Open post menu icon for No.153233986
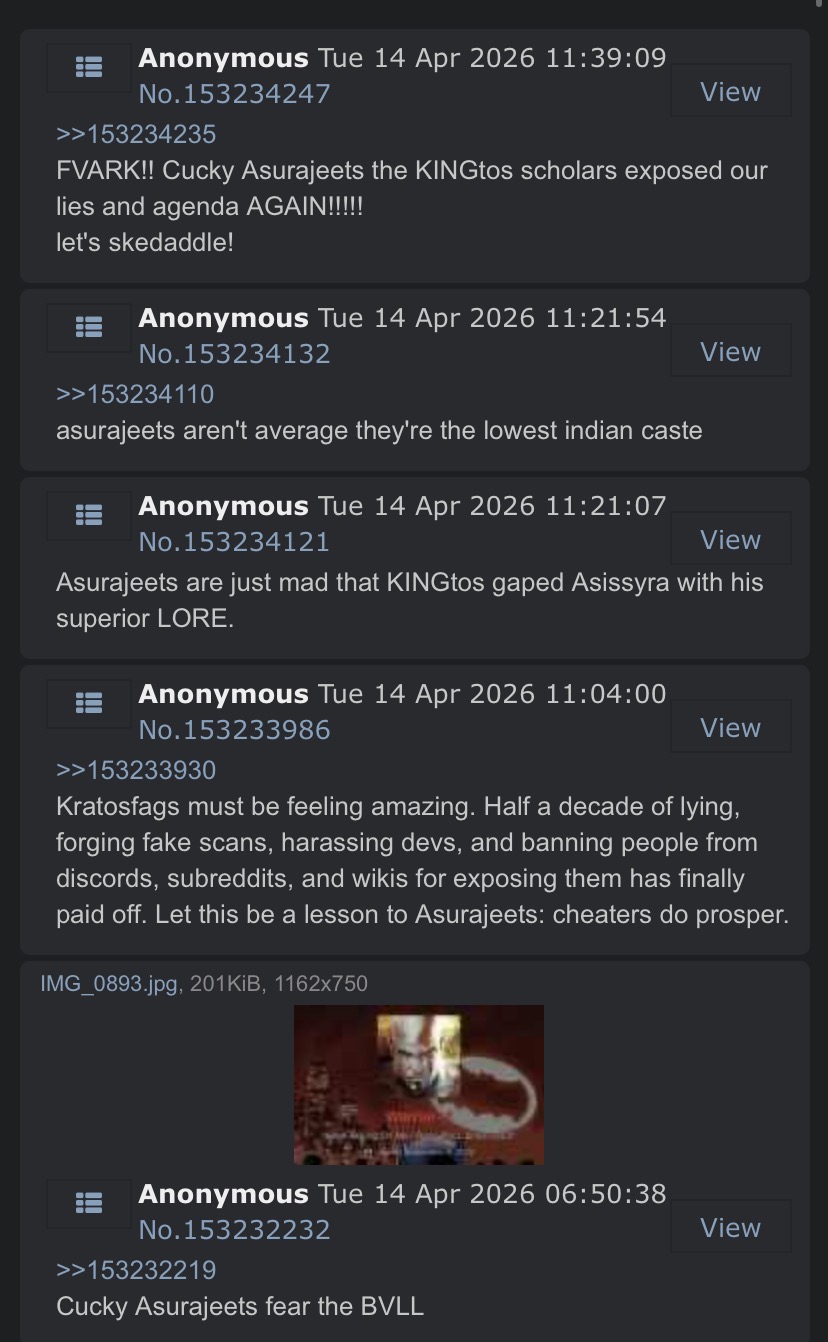828x1342 pixels. 88,703
